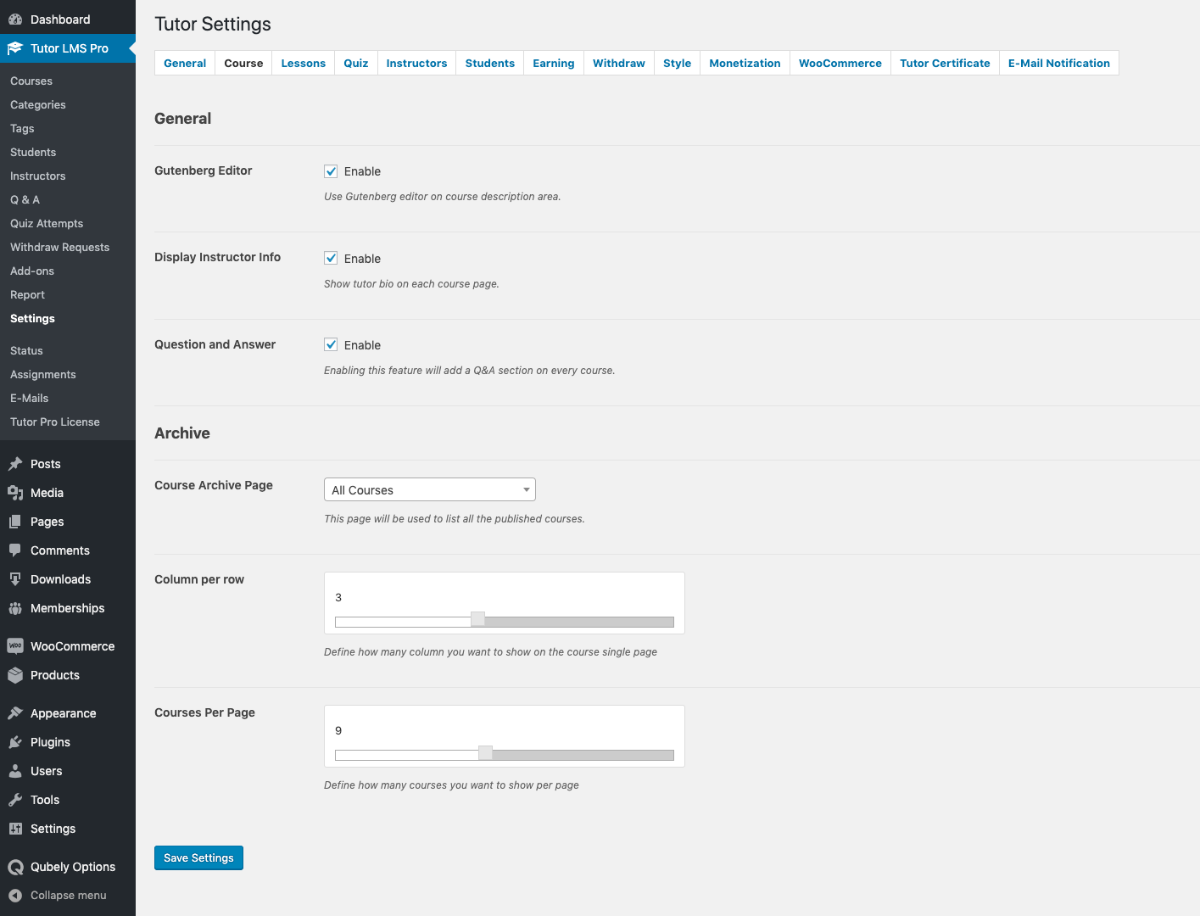Uncheck the Question and Answer checkbox
This screenshot has width=1200, height=916.
click(x=331, y=345)
